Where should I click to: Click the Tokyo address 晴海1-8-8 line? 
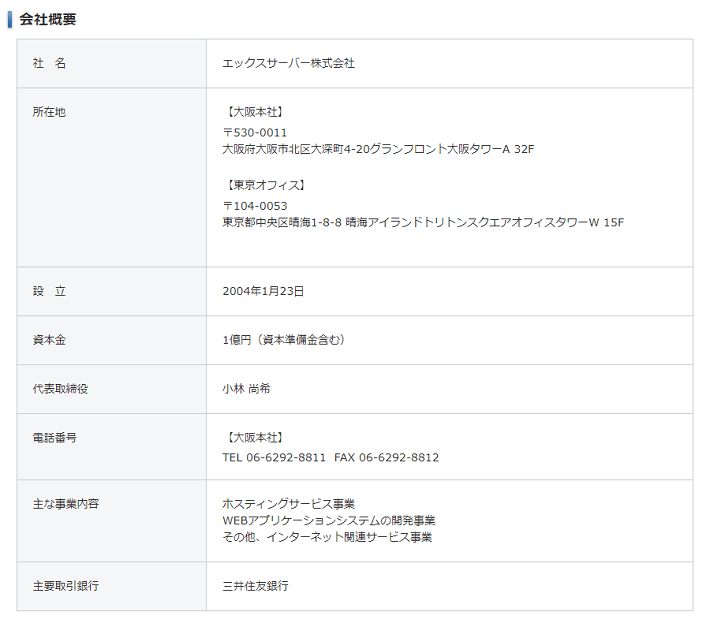click(x=423, y=222)
